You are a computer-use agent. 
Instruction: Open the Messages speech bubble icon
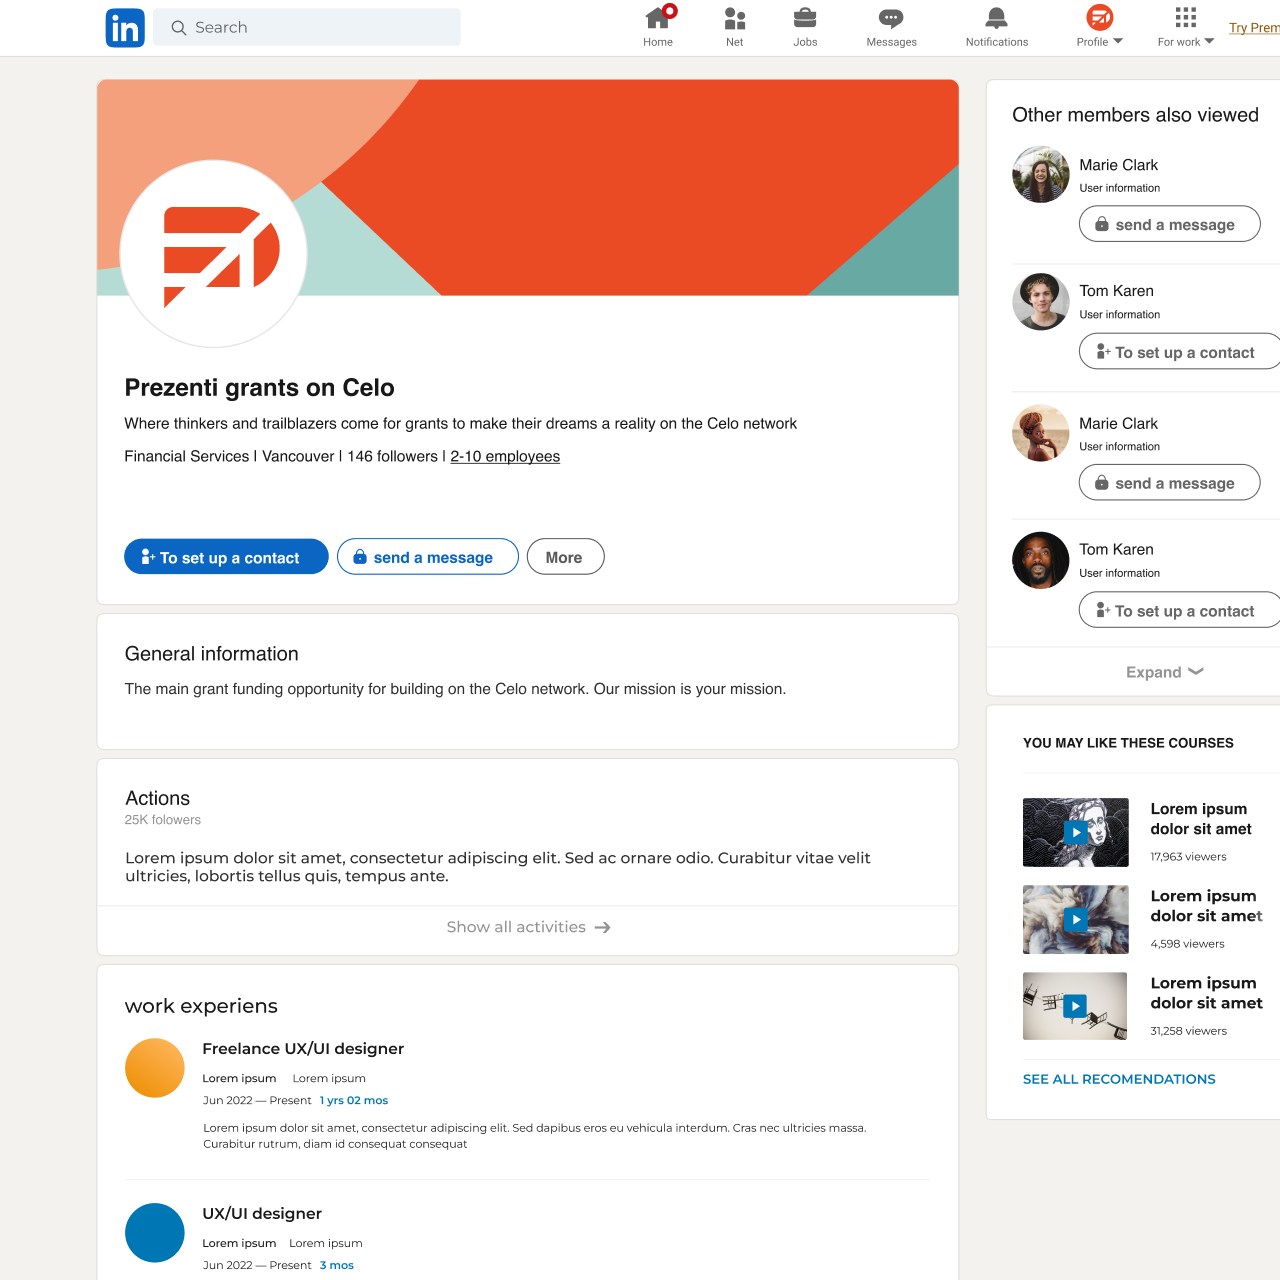(x=891, y=18)
